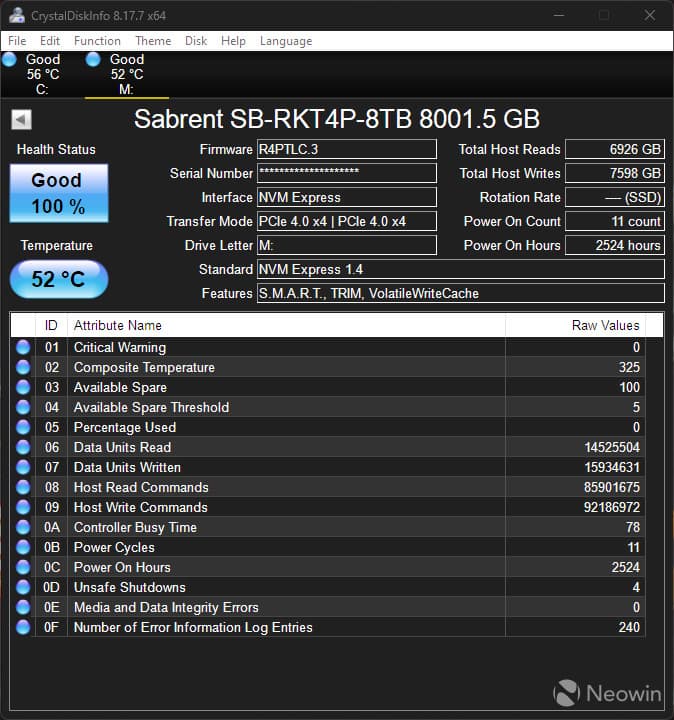Click the status orb for Power On Hours row 0C
Screen dimensions: 674x720
point(23,567)
